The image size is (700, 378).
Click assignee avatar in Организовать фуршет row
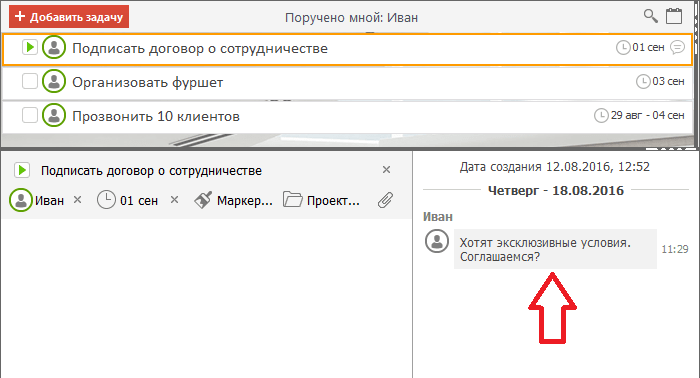(x=54, y=81)
